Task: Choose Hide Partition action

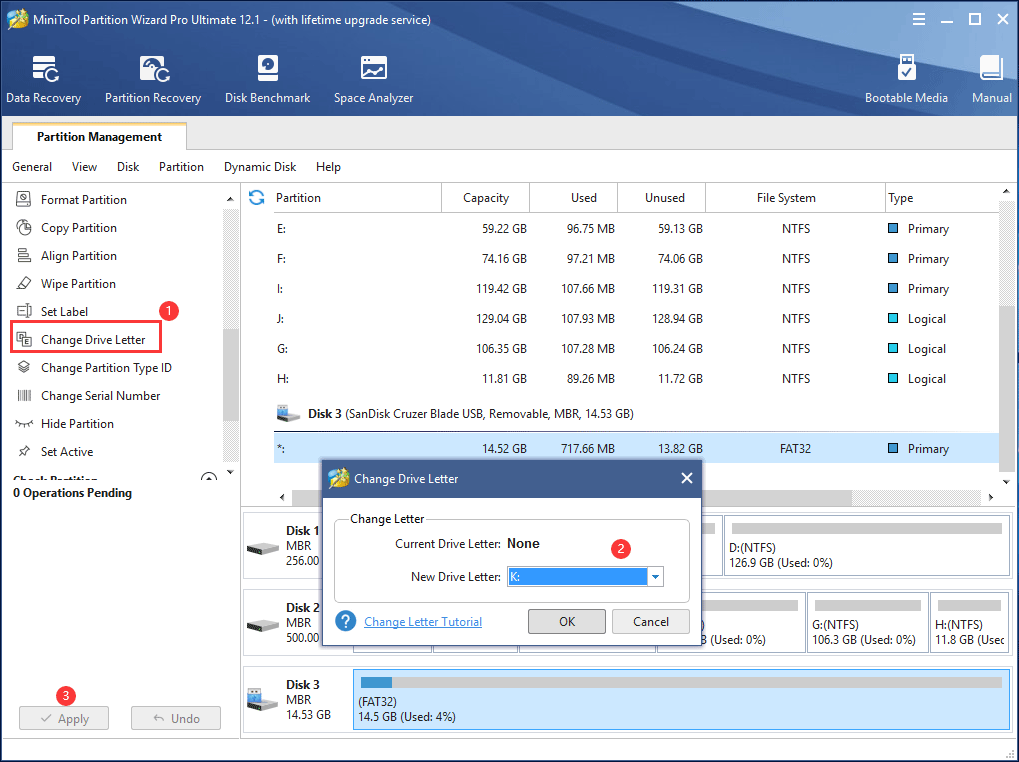Action: point(77,423)
